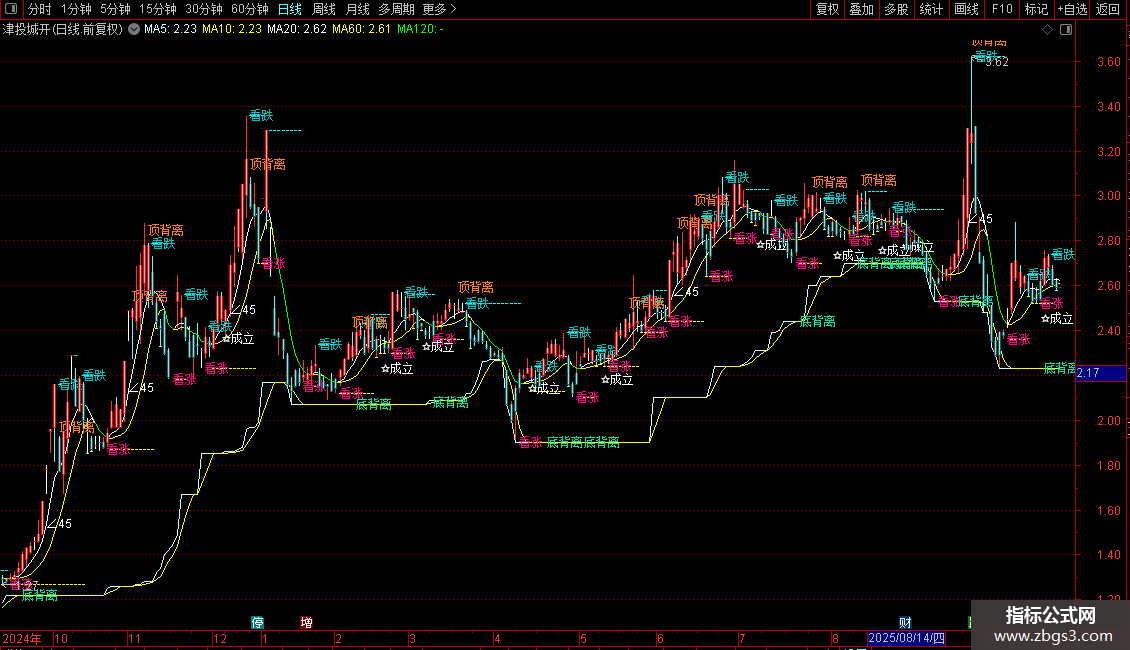Click the stock title 津投城开(日线.前复权)
The height and width of the screenshot is (650, 1130).
(x=63, y=30)
